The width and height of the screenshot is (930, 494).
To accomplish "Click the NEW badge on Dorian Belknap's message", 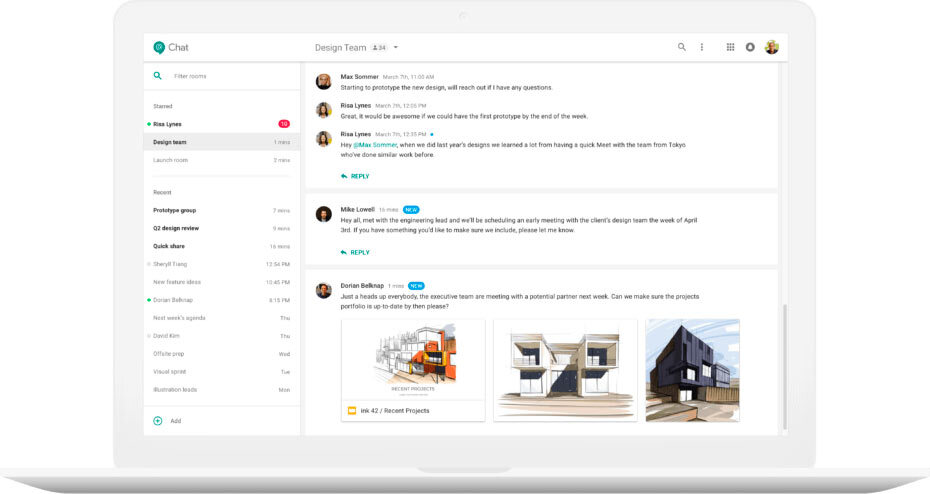I will click(x=416, y=286).
